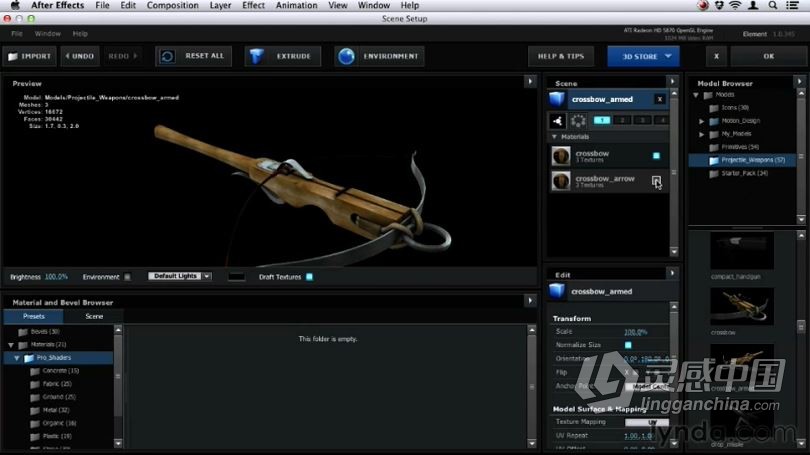810x455 pixels.
Task: Open the Composition menu
Action: click(x=172, y=6)
